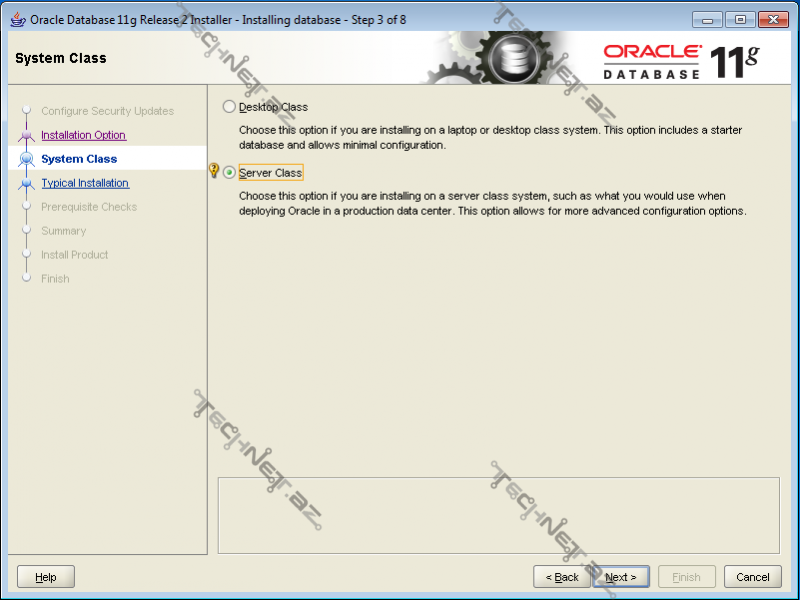The width and height of the screenshot is (800, 600).
Task: Click the Installation Option step icon
Action: pyautogui.click(x=27, y=135)
